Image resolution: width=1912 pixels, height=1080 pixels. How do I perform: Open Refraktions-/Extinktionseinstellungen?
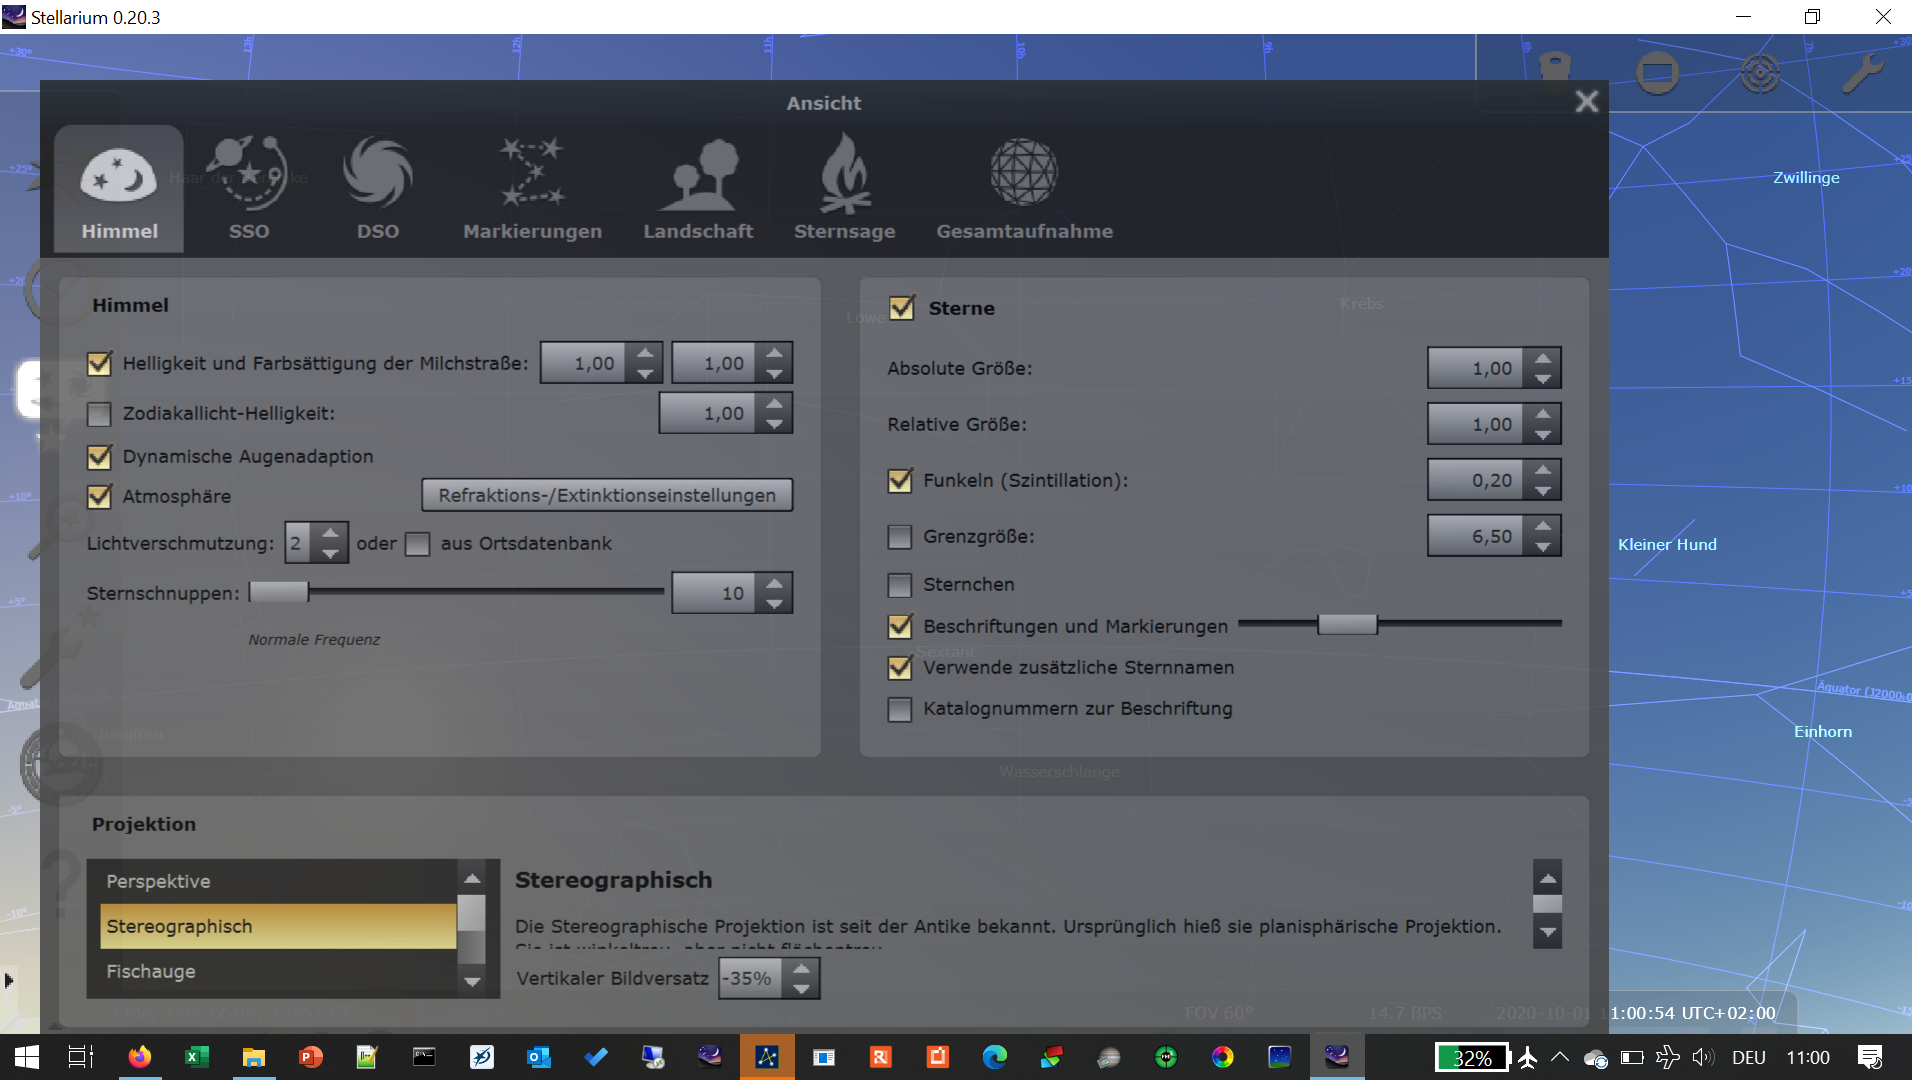tap(606, 494)
